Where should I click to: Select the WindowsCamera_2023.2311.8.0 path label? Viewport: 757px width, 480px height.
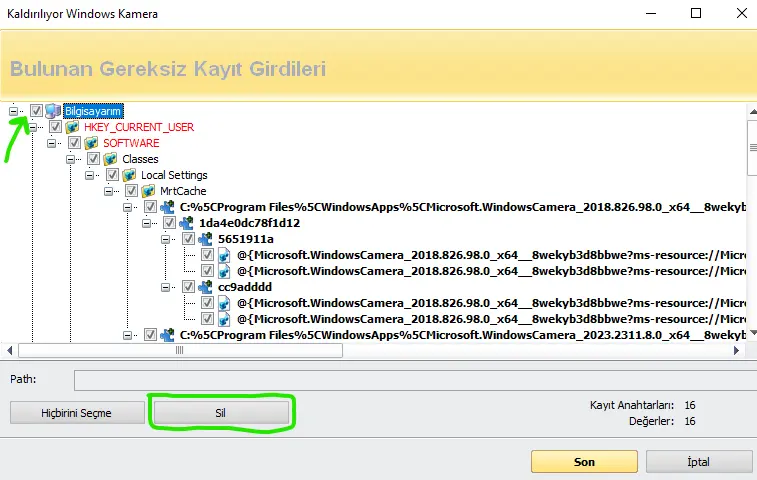pos(463,335)
